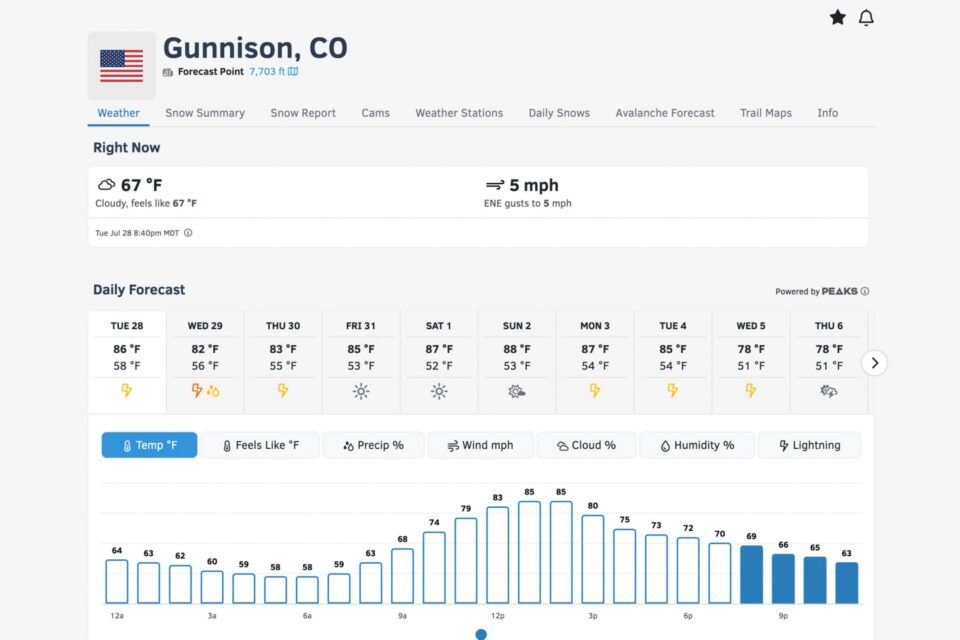The width and height of the screenshot is (960, 640).
Task: Click the lightning icon under TUE 28
Action: (x=127, y=390)
